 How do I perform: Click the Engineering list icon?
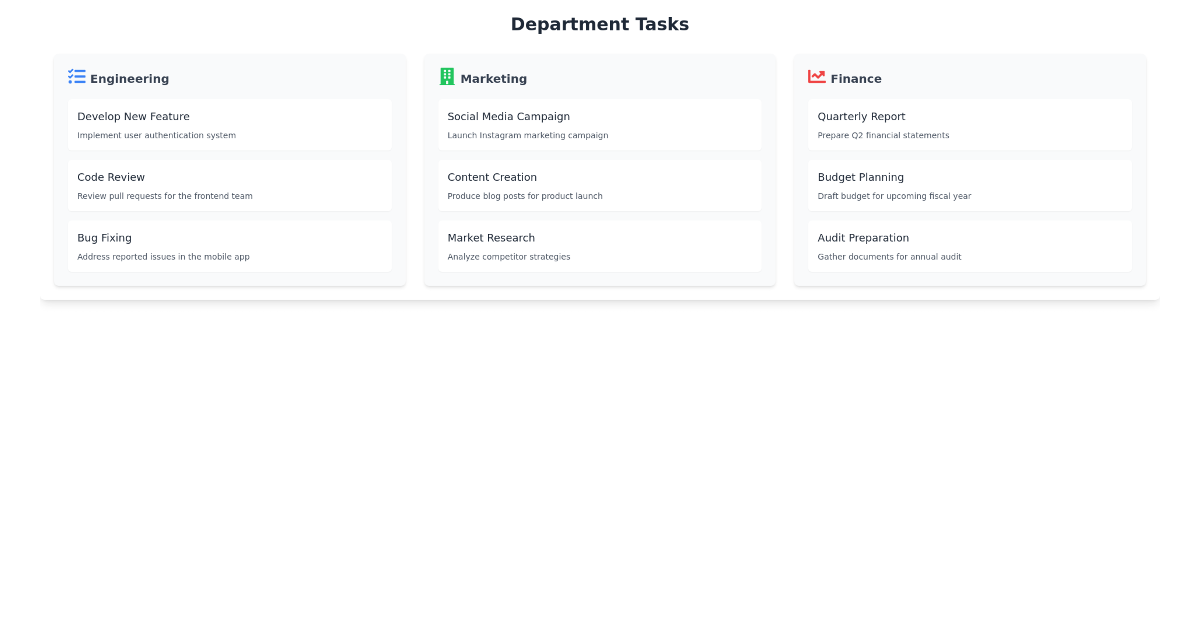76,76
